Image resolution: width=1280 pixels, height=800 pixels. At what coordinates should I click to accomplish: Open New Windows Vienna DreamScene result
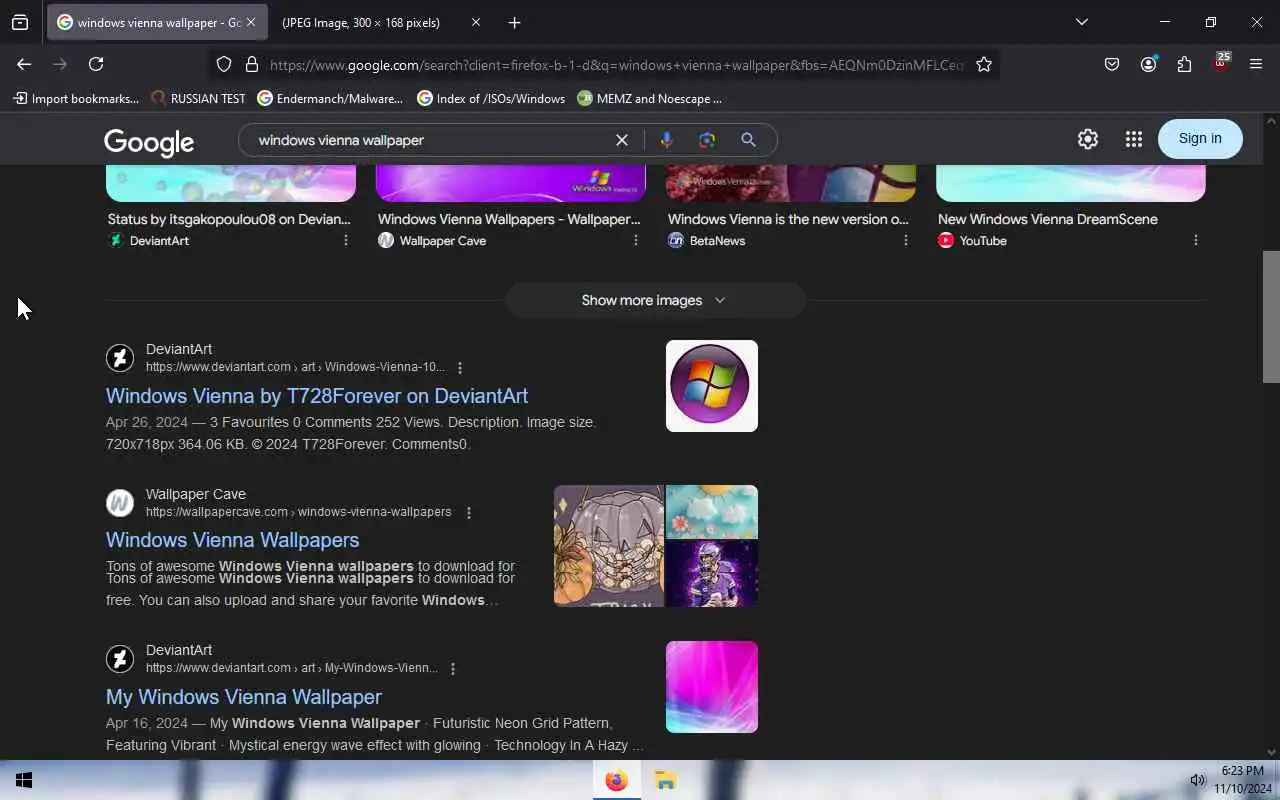(1048, 219)
